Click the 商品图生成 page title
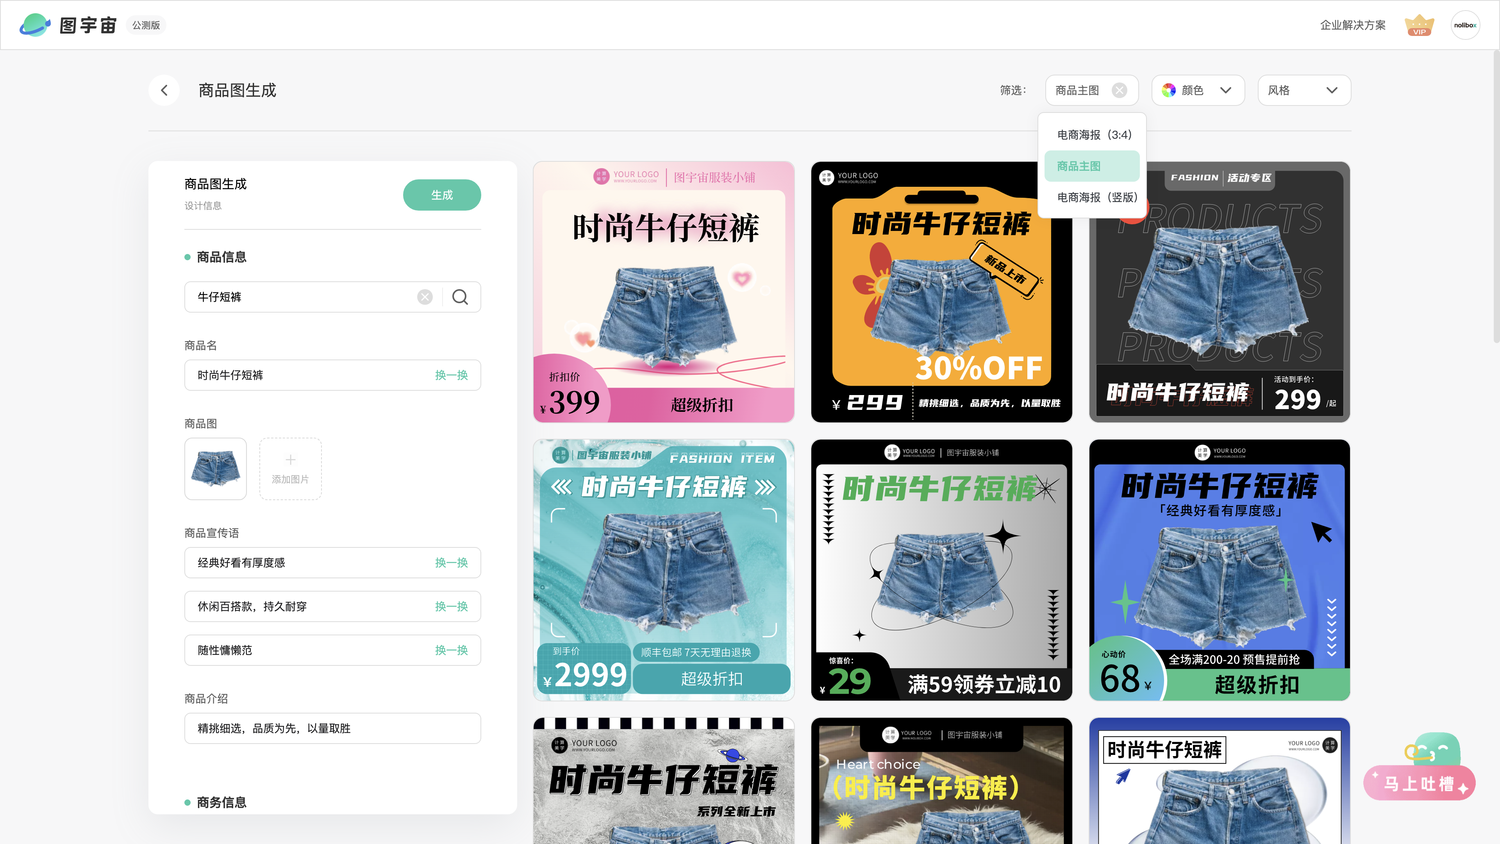This screenshot has width=1500, height=844. [237, 90]
